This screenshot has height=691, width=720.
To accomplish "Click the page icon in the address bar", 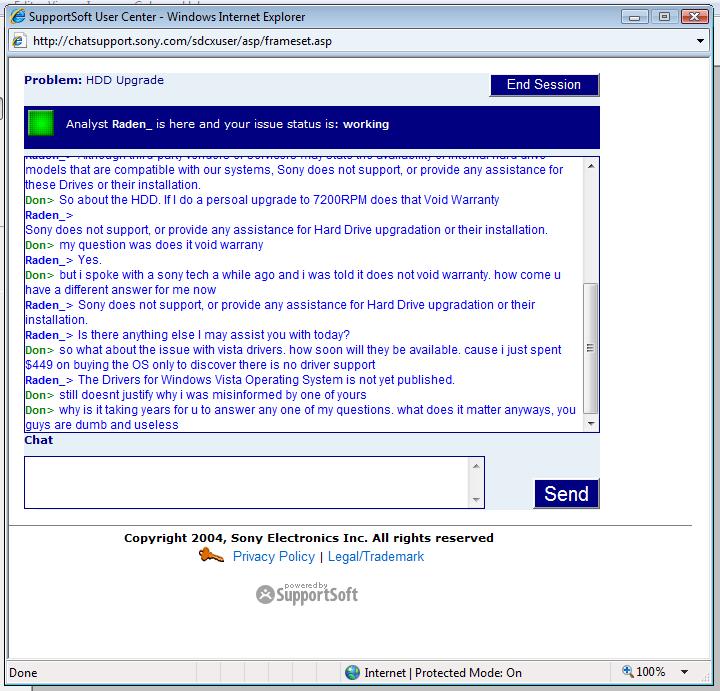I will pyautogui.click(x=19, y=41).
